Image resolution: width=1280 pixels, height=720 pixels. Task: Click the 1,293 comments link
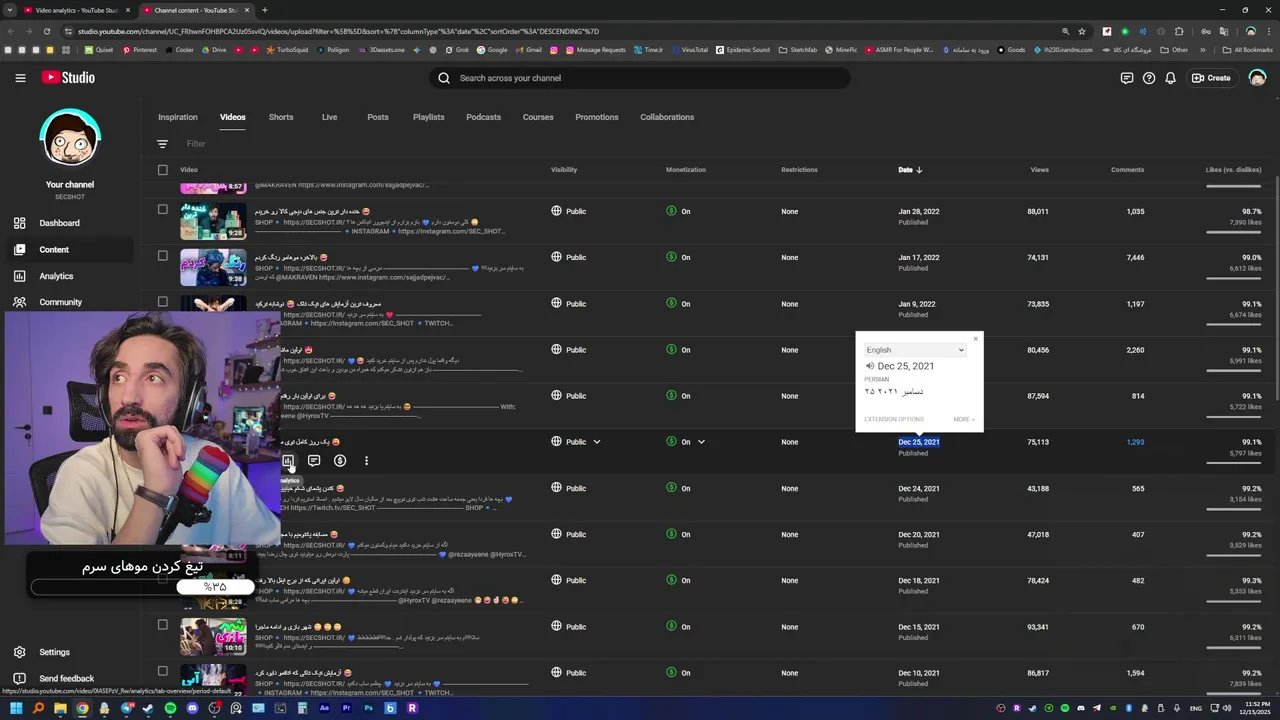click(1135, 442)
